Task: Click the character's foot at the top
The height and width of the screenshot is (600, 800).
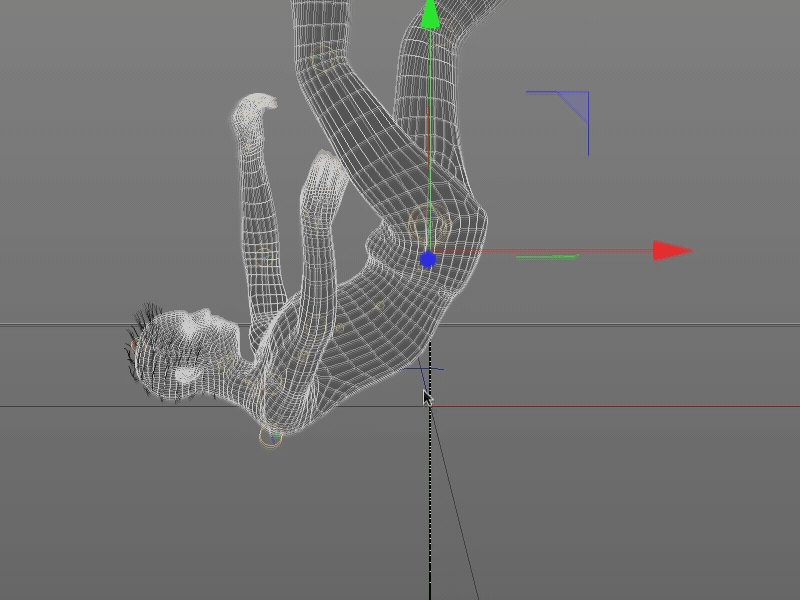Action: pos(255,110)
